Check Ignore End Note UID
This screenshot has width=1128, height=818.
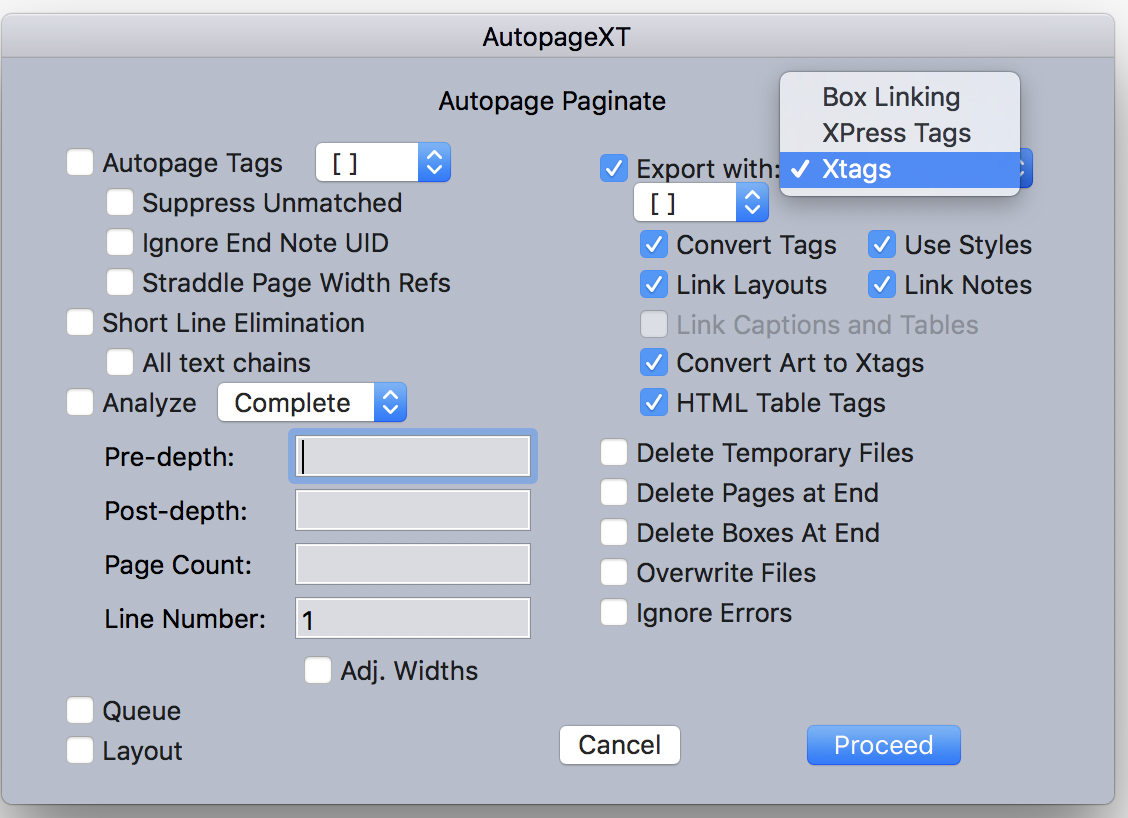[120, 243]
